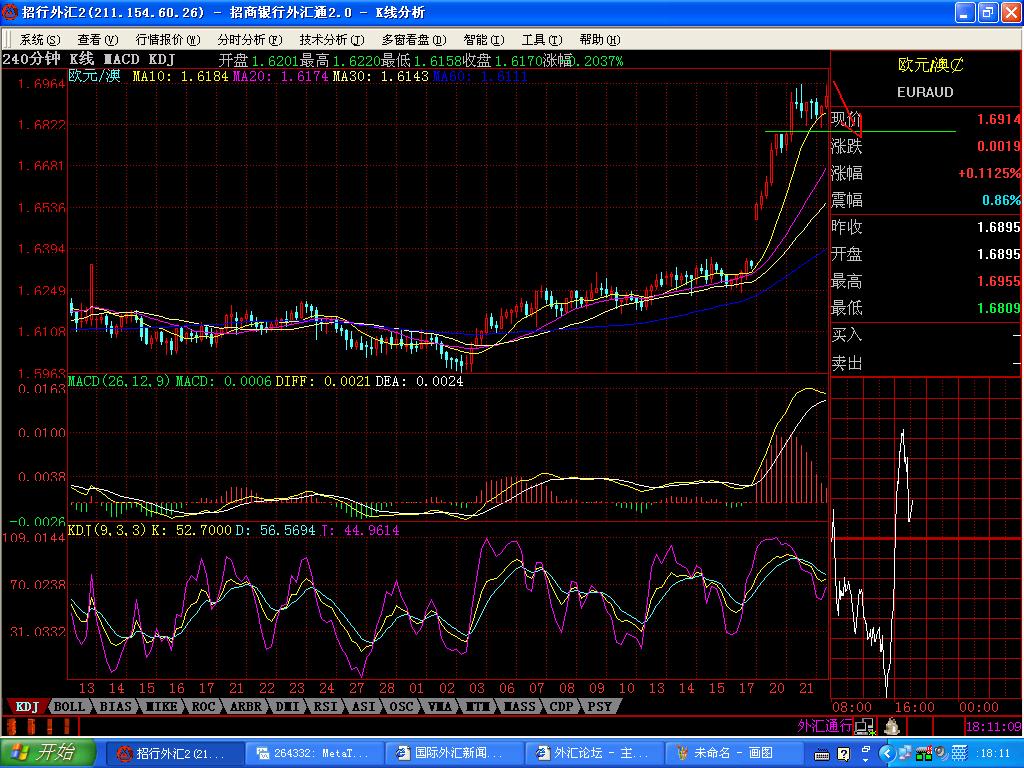The width and height of the screenshot is (1024, 768).
Task: Click the MA10: 1.6184 indicator text
Action: pyautogui.click(x=180, y=76)
